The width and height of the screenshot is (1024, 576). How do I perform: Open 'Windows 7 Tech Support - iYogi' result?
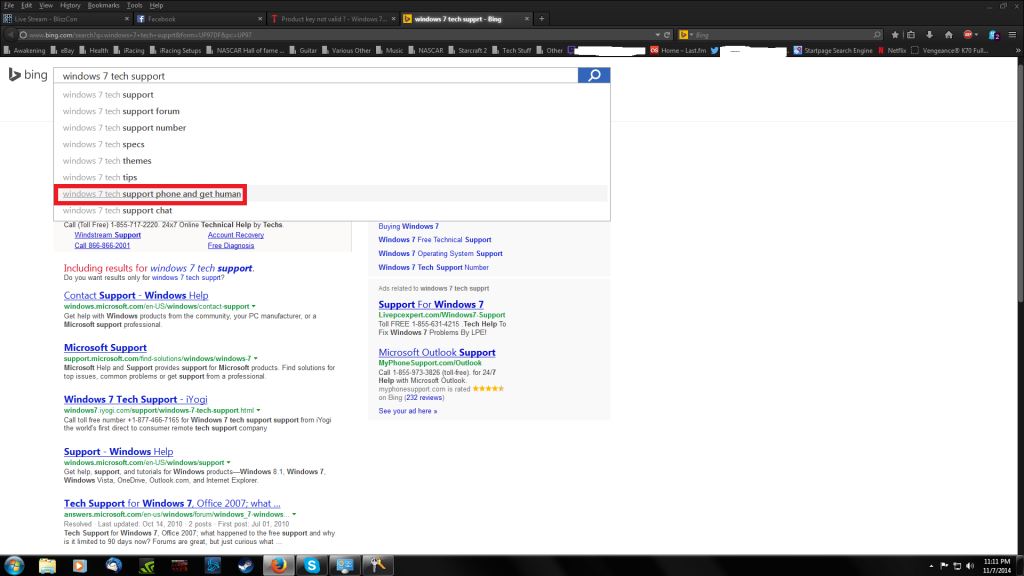click(136, 399)
